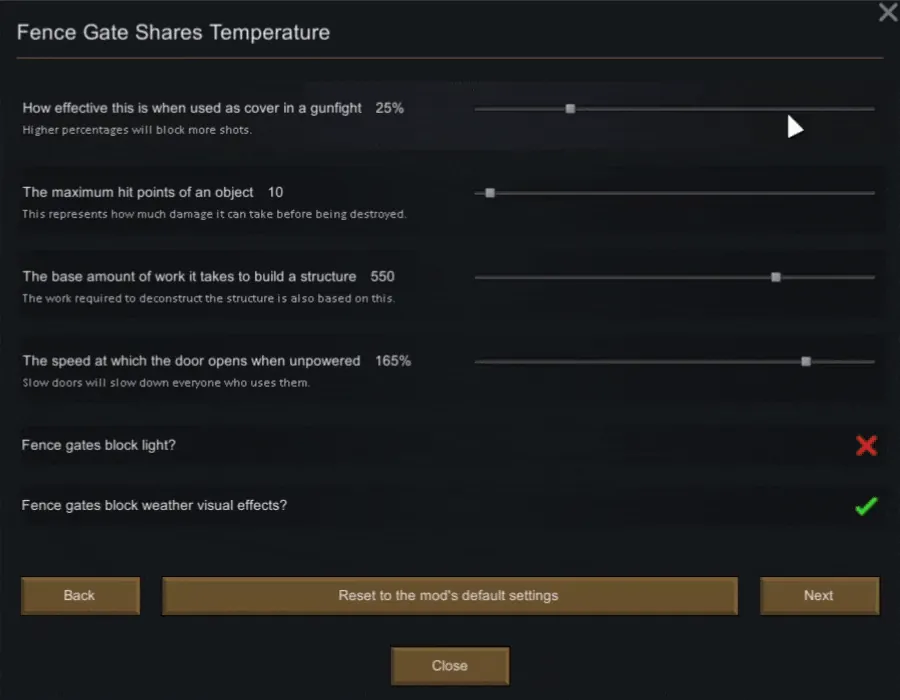Click the 550 build work value
Image resolution: width=900 pixels, height=700 pixels.
click(383, 276)
